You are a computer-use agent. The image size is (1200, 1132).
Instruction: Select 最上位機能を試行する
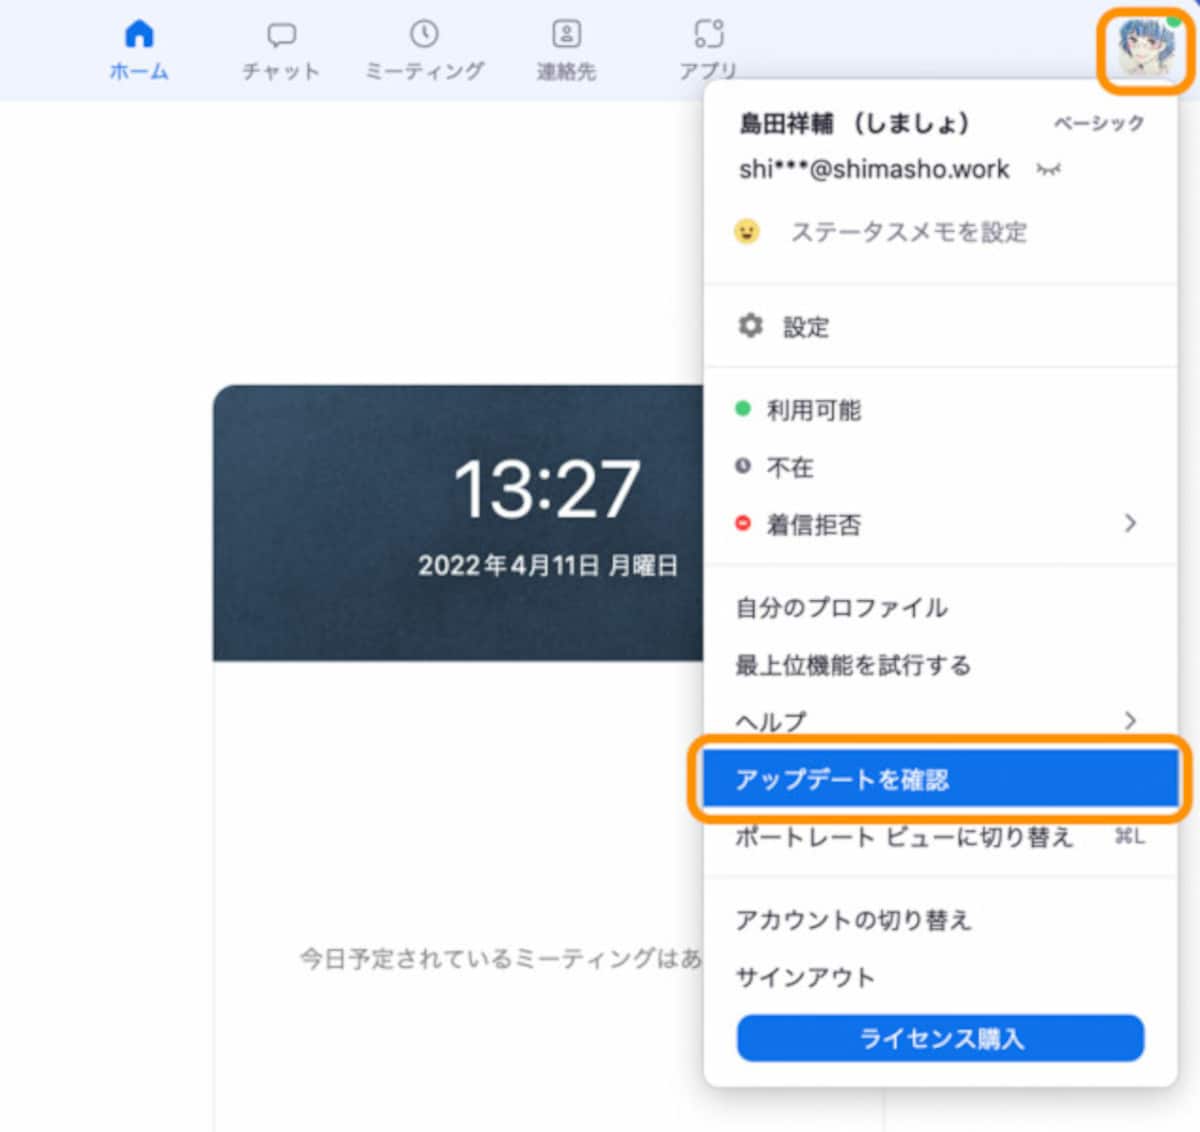click(x=940, y=664)
